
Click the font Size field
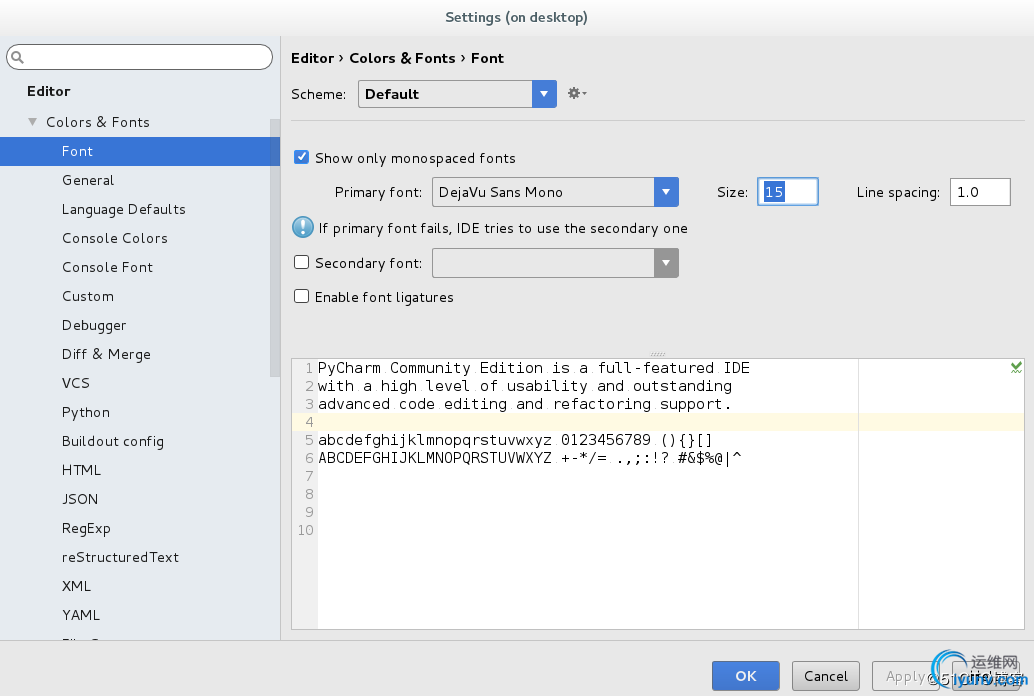(x=788, y=192)
